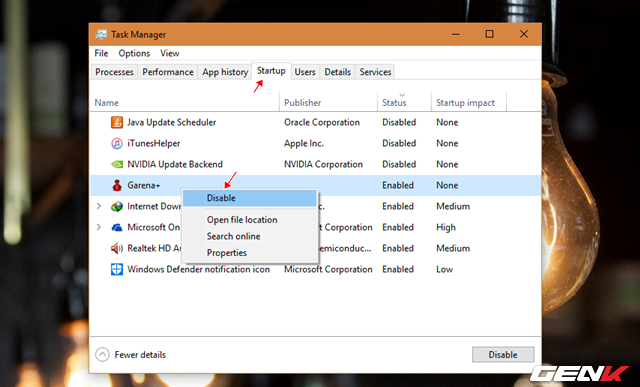This screenshot has width=640, height=387.
Task: Open the File menu
Action: click(x=101, y=53)
